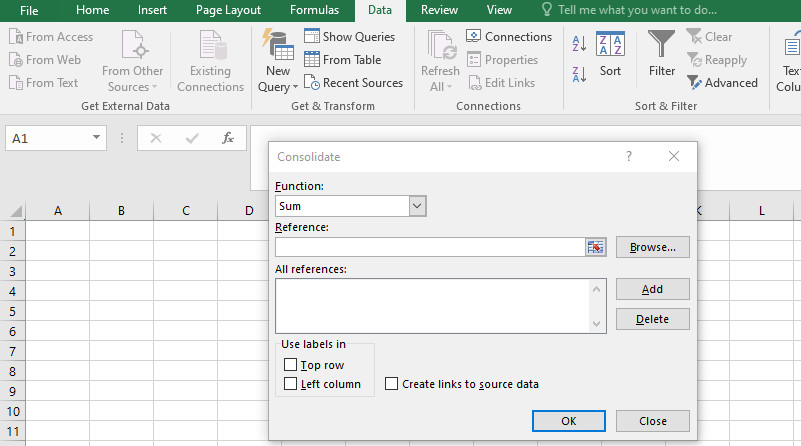Sort Z to A descending
Screen dimensions: 801x446
(x=579, y=75)
